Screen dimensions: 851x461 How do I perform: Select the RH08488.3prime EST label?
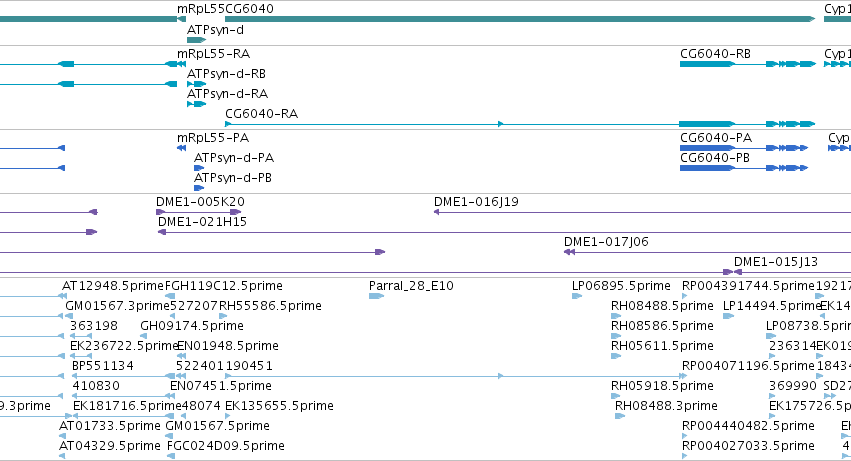[x=666, y=407]
